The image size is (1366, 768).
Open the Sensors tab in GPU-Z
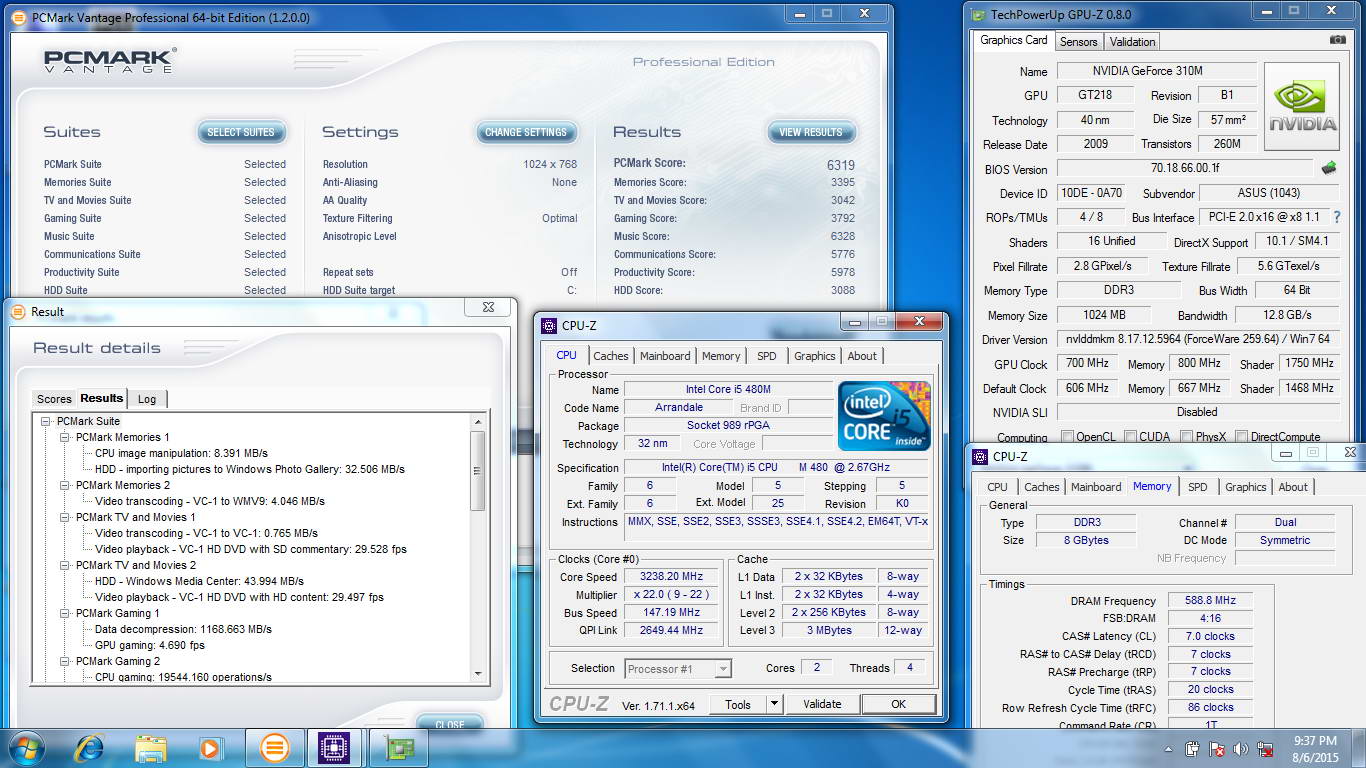(x=1079, y=42)
